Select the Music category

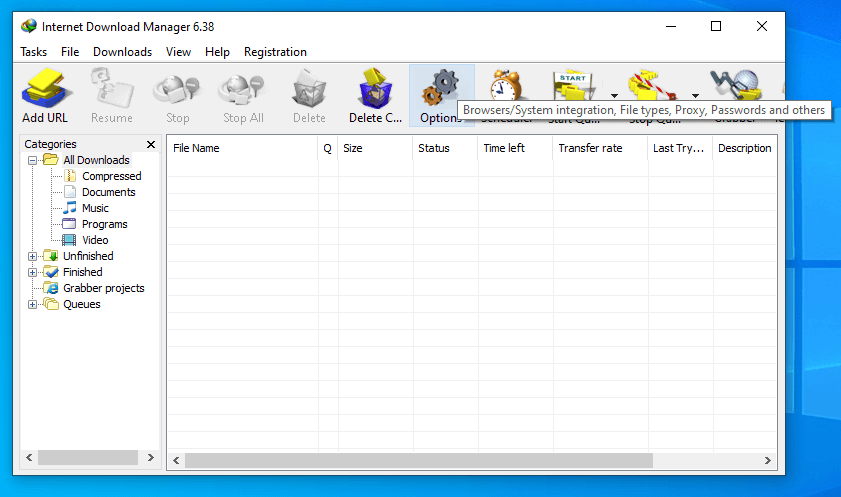pyautogui.click(x=95, y=208)
